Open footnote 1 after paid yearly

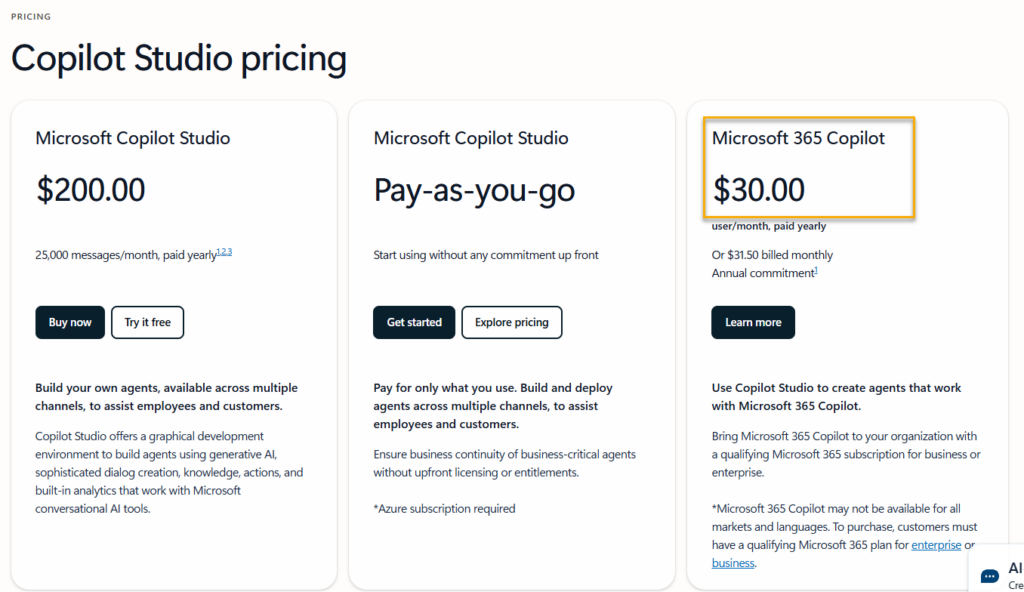click(219, 252)
